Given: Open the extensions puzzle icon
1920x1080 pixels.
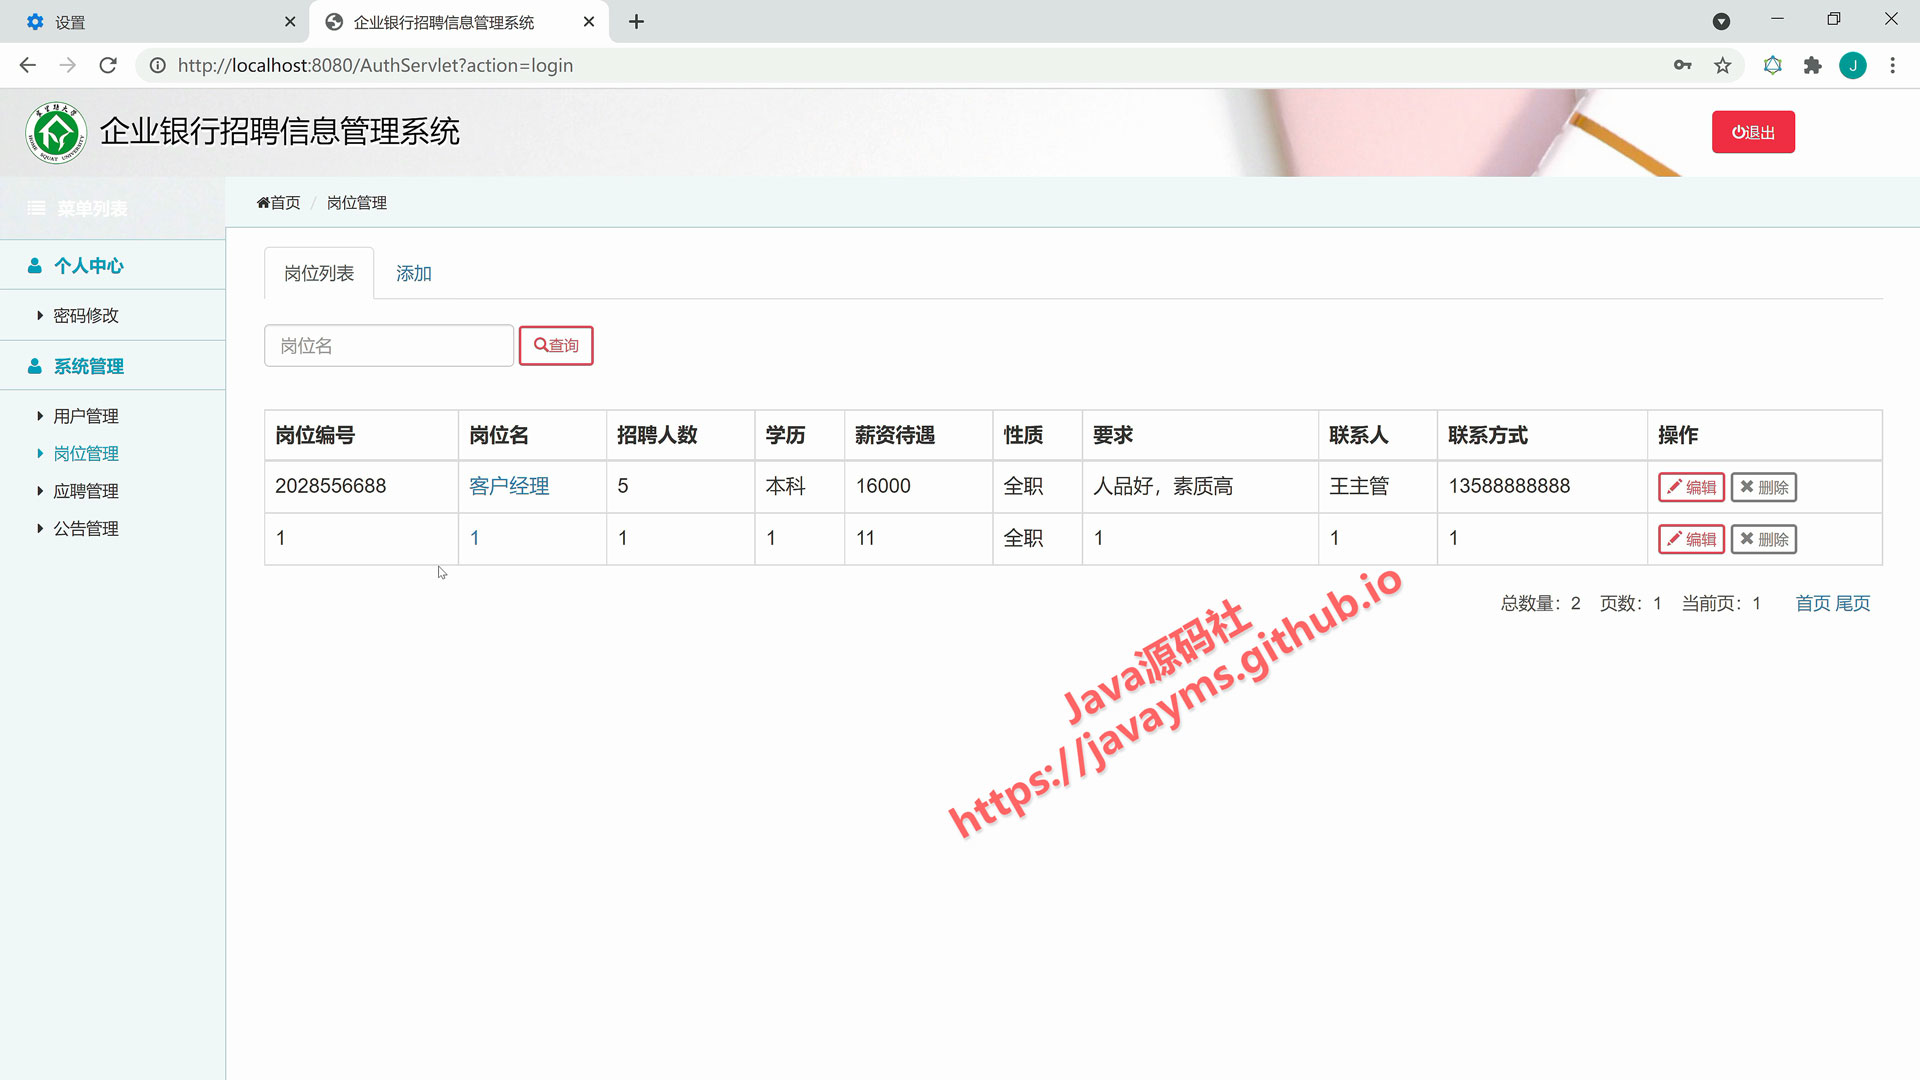Looking at the screenshot, I should [1812, 65].
